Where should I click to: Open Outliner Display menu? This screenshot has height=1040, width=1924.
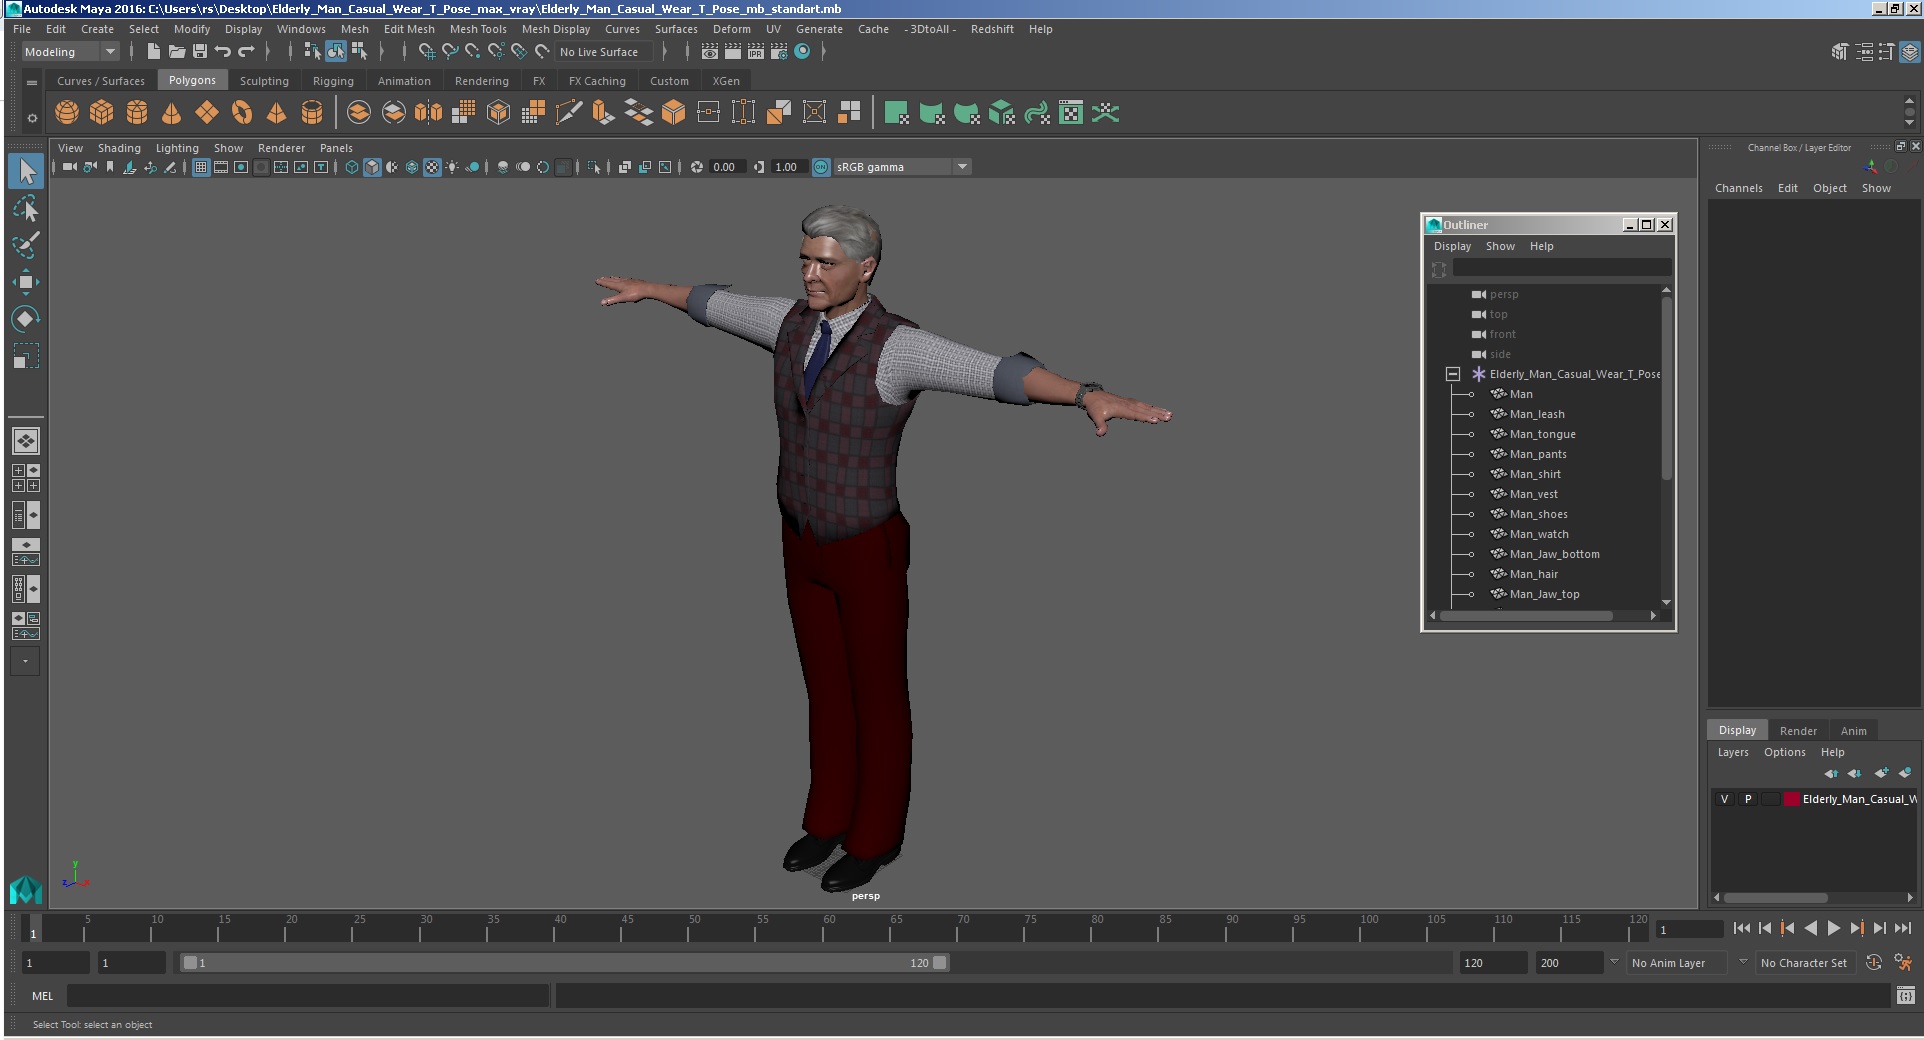[1452, 246]
